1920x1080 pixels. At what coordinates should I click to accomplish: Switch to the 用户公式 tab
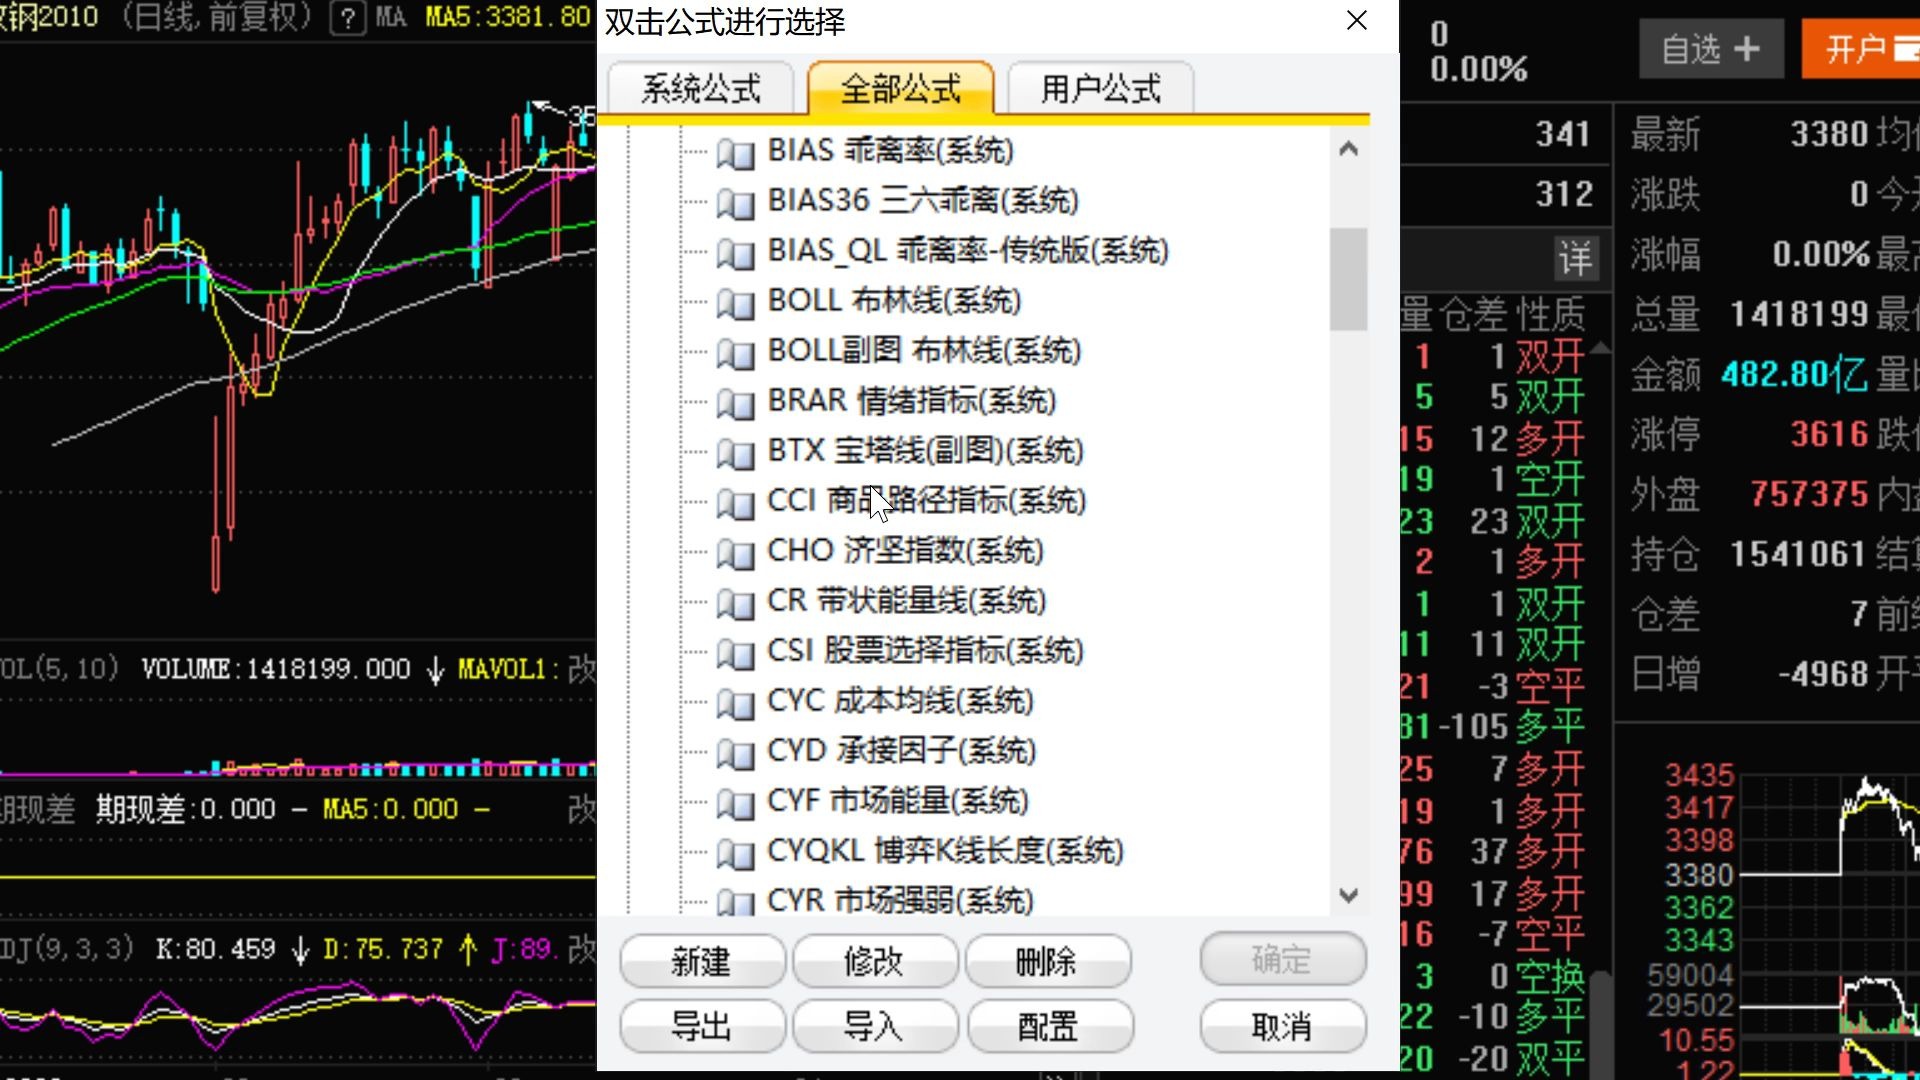pos(1101,89)
